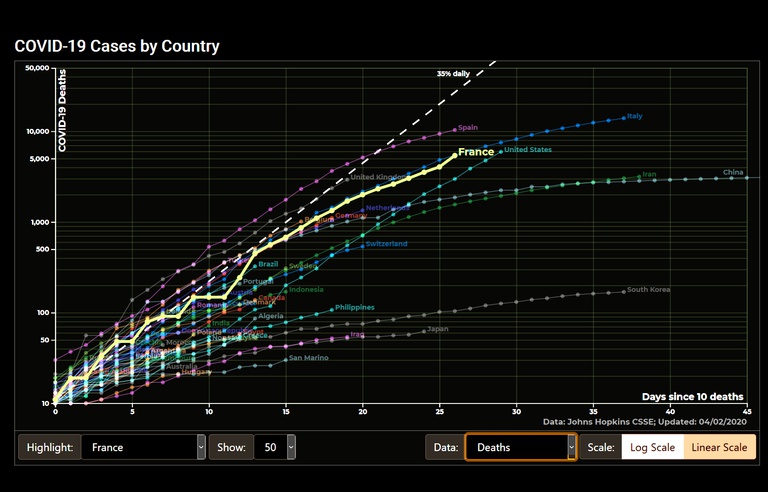Expand the Show count dropdown set to 50
This screenshot has width=768, height=492.
[275, 447]
